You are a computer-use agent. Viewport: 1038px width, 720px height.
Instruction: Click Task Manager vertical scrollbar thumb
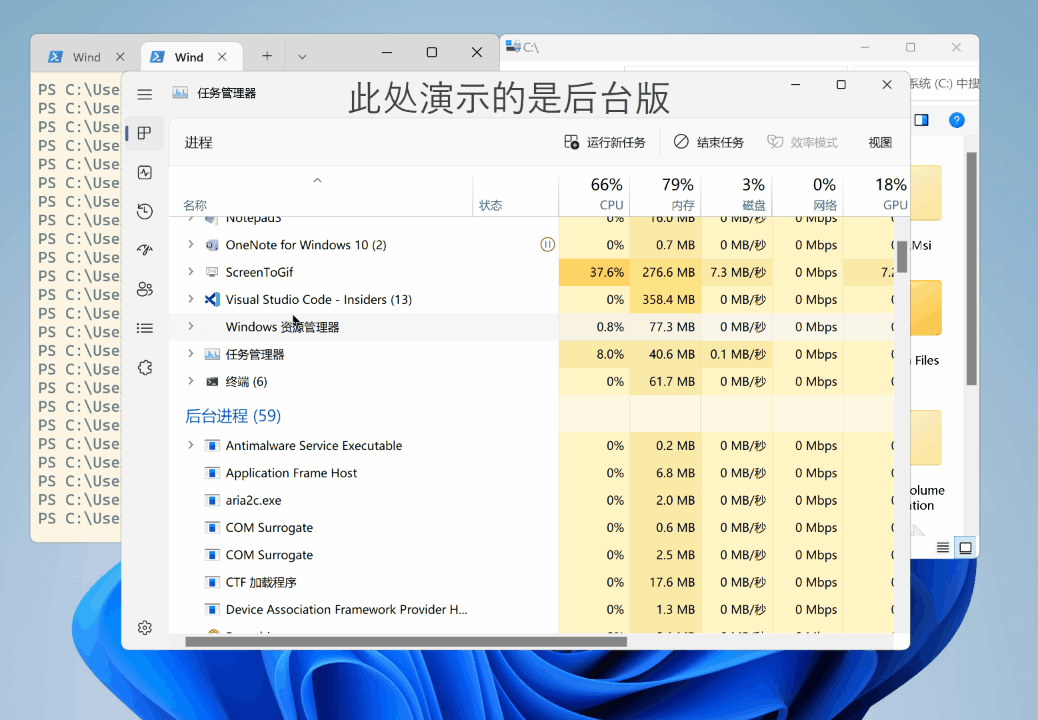[902, 257]
